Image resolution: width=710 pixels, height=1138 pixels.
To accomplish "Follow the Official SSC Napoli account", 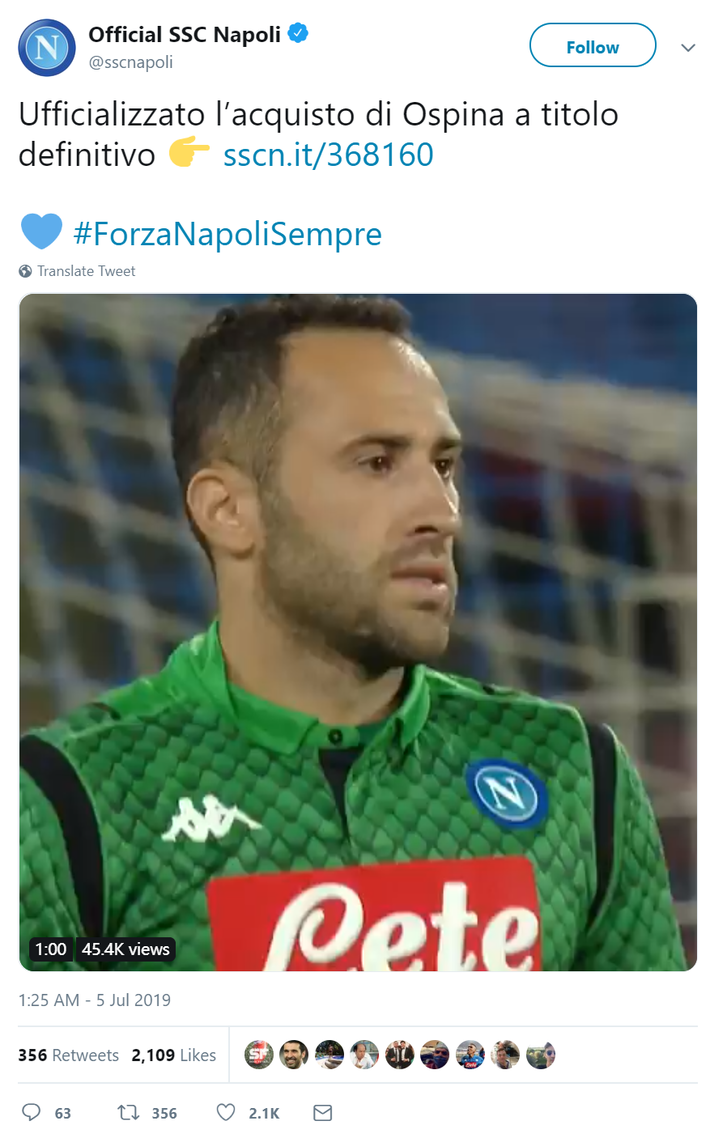I will click(592, 45).
